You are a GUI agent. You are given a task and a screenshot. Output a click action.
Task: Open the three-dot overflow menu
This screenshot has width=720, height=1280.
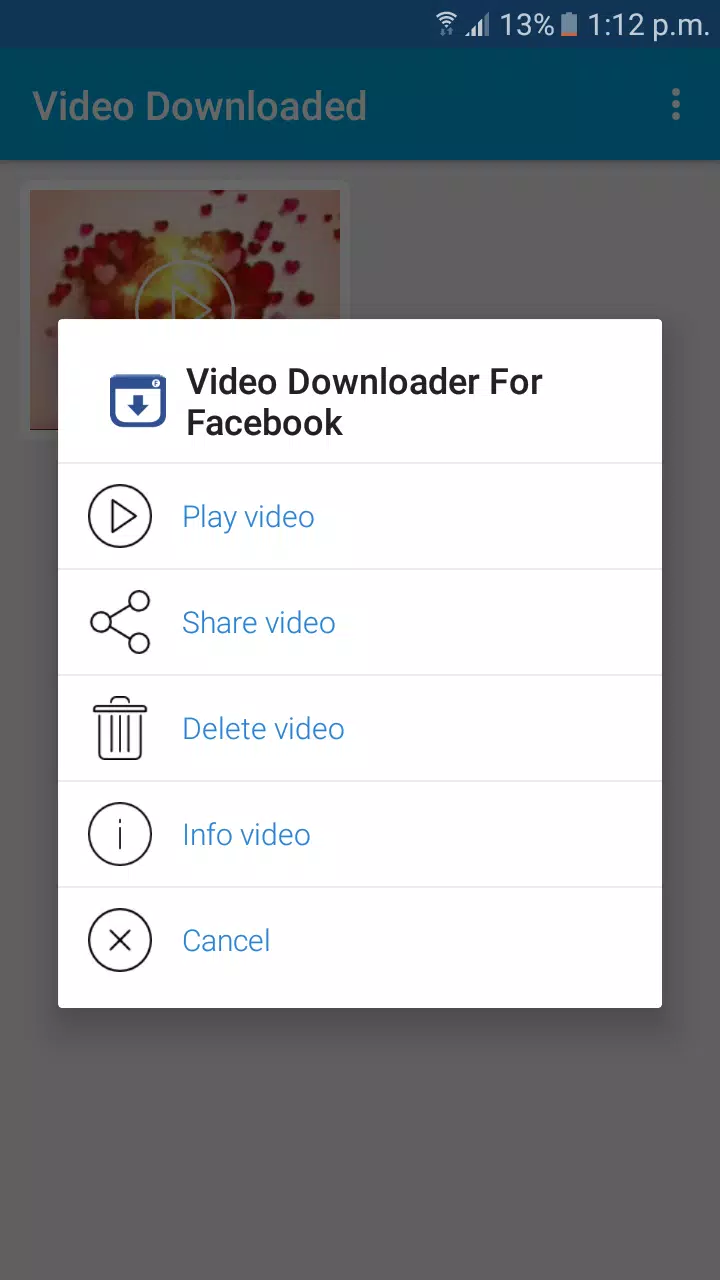tap(676, 104)
